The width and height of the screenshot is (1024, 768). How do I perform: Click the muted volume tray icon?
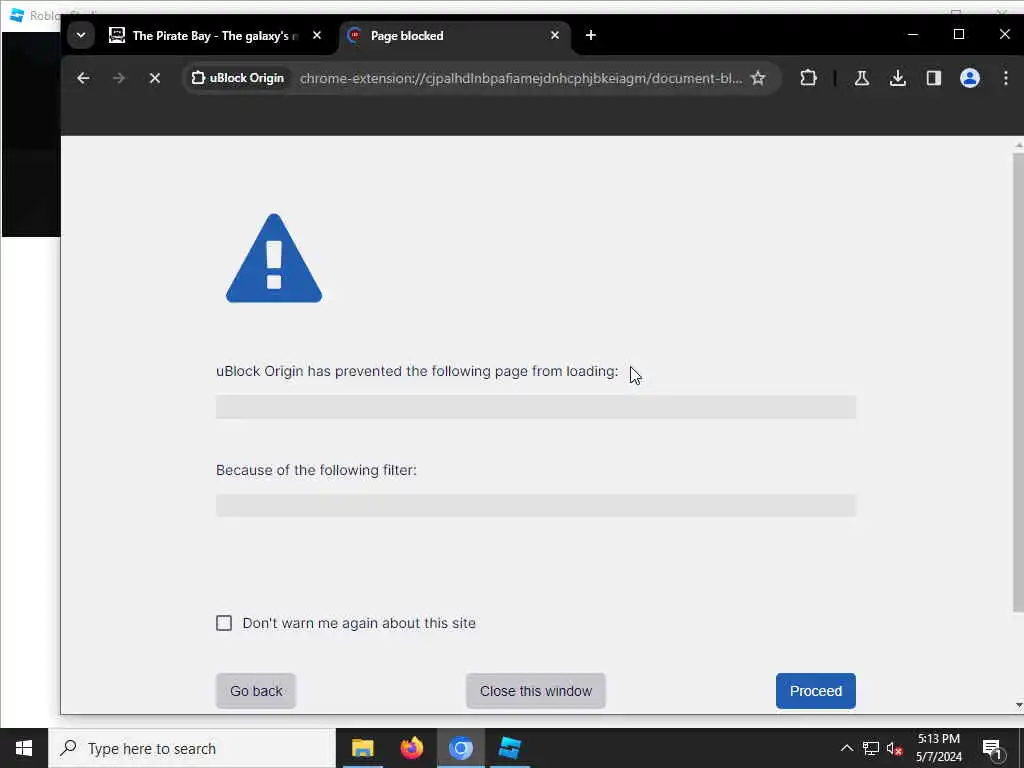pos(894,748)
